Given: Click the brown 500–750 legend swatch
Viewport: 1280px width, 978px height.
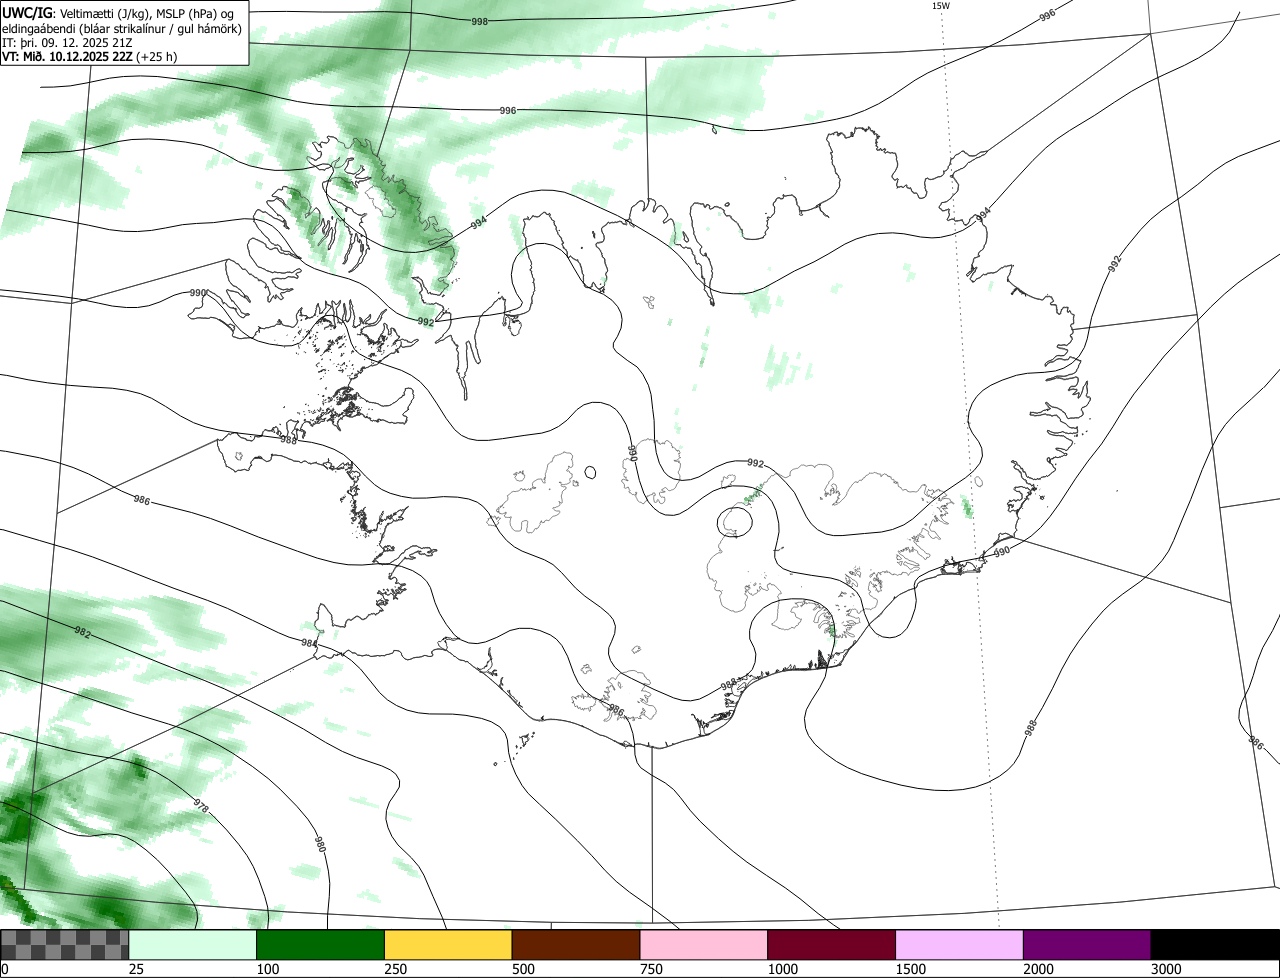Looking at the screenshot, I should (x=576, y=944).
